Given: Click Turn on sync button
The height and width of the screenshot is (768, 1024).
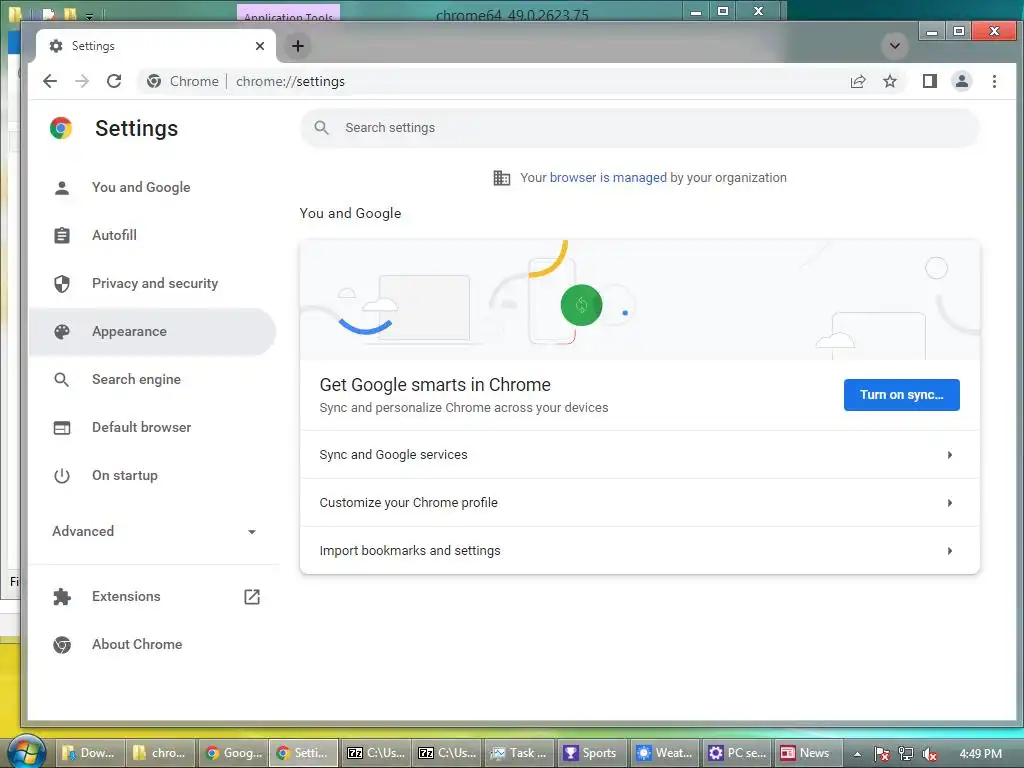Looking at the screenshot, I should pyautogui.click(x=901, y=394).
